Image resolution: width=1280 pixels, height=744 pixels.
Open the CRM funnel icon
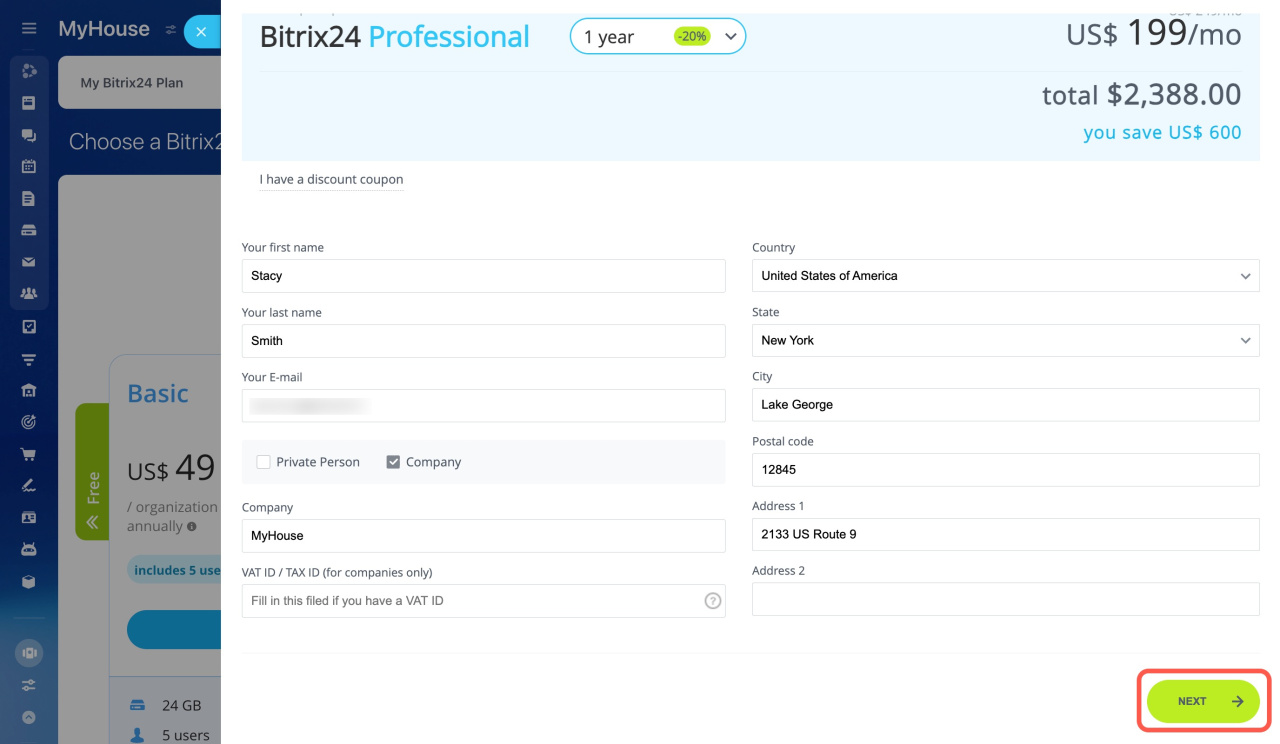click(29, 358)
